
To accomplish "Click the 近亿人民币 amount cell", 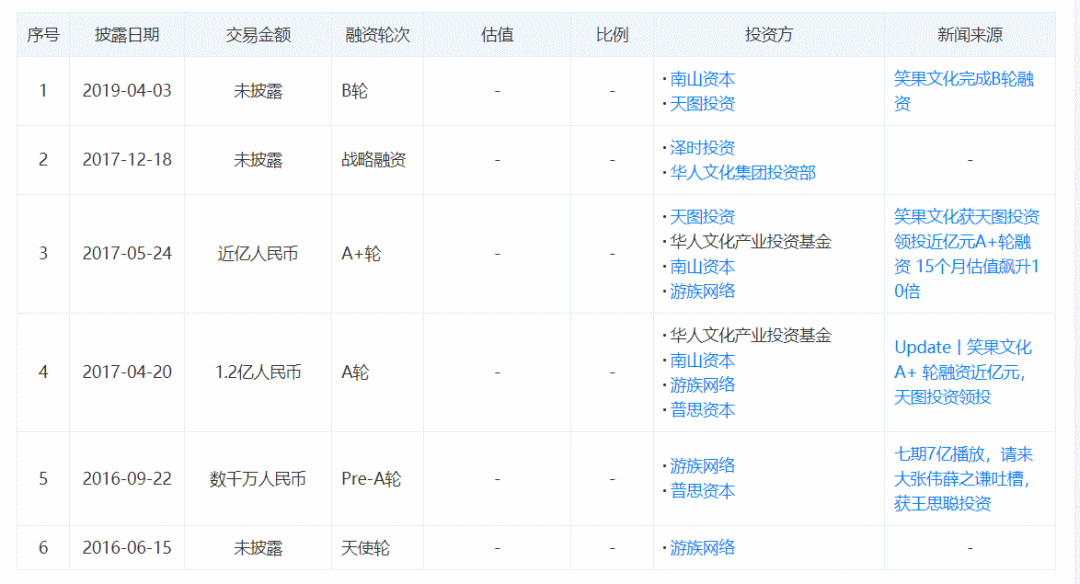I will pyautogui.click(x=258, y=253).
